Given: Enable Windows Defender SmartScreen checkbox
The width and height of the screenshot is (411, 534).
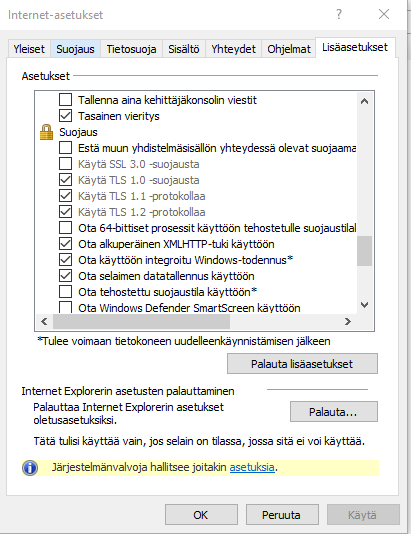Looking at the screenshot, I should click(x=65, y=307).
